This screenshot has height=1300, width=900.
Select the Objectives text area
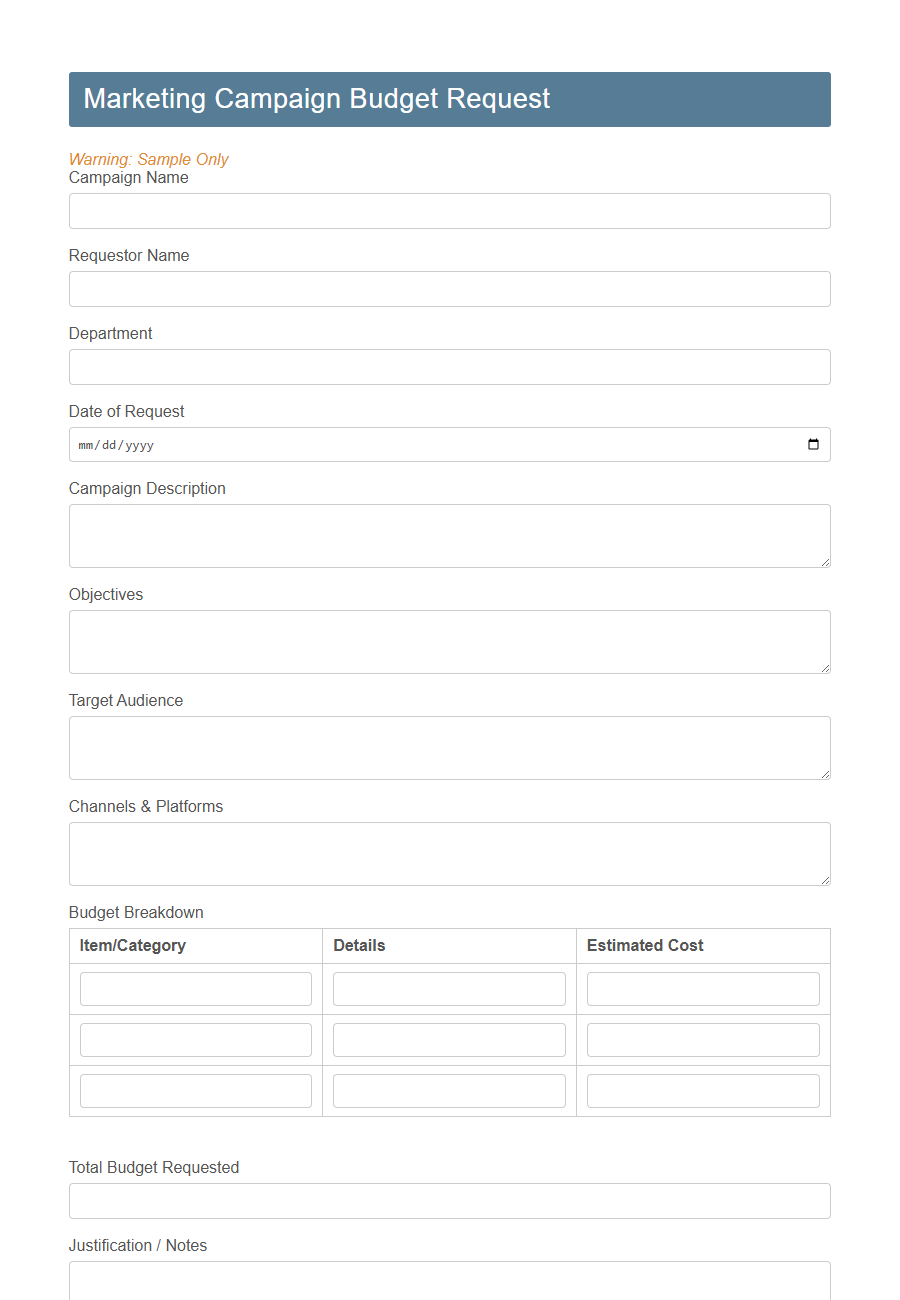pos(449,641)
